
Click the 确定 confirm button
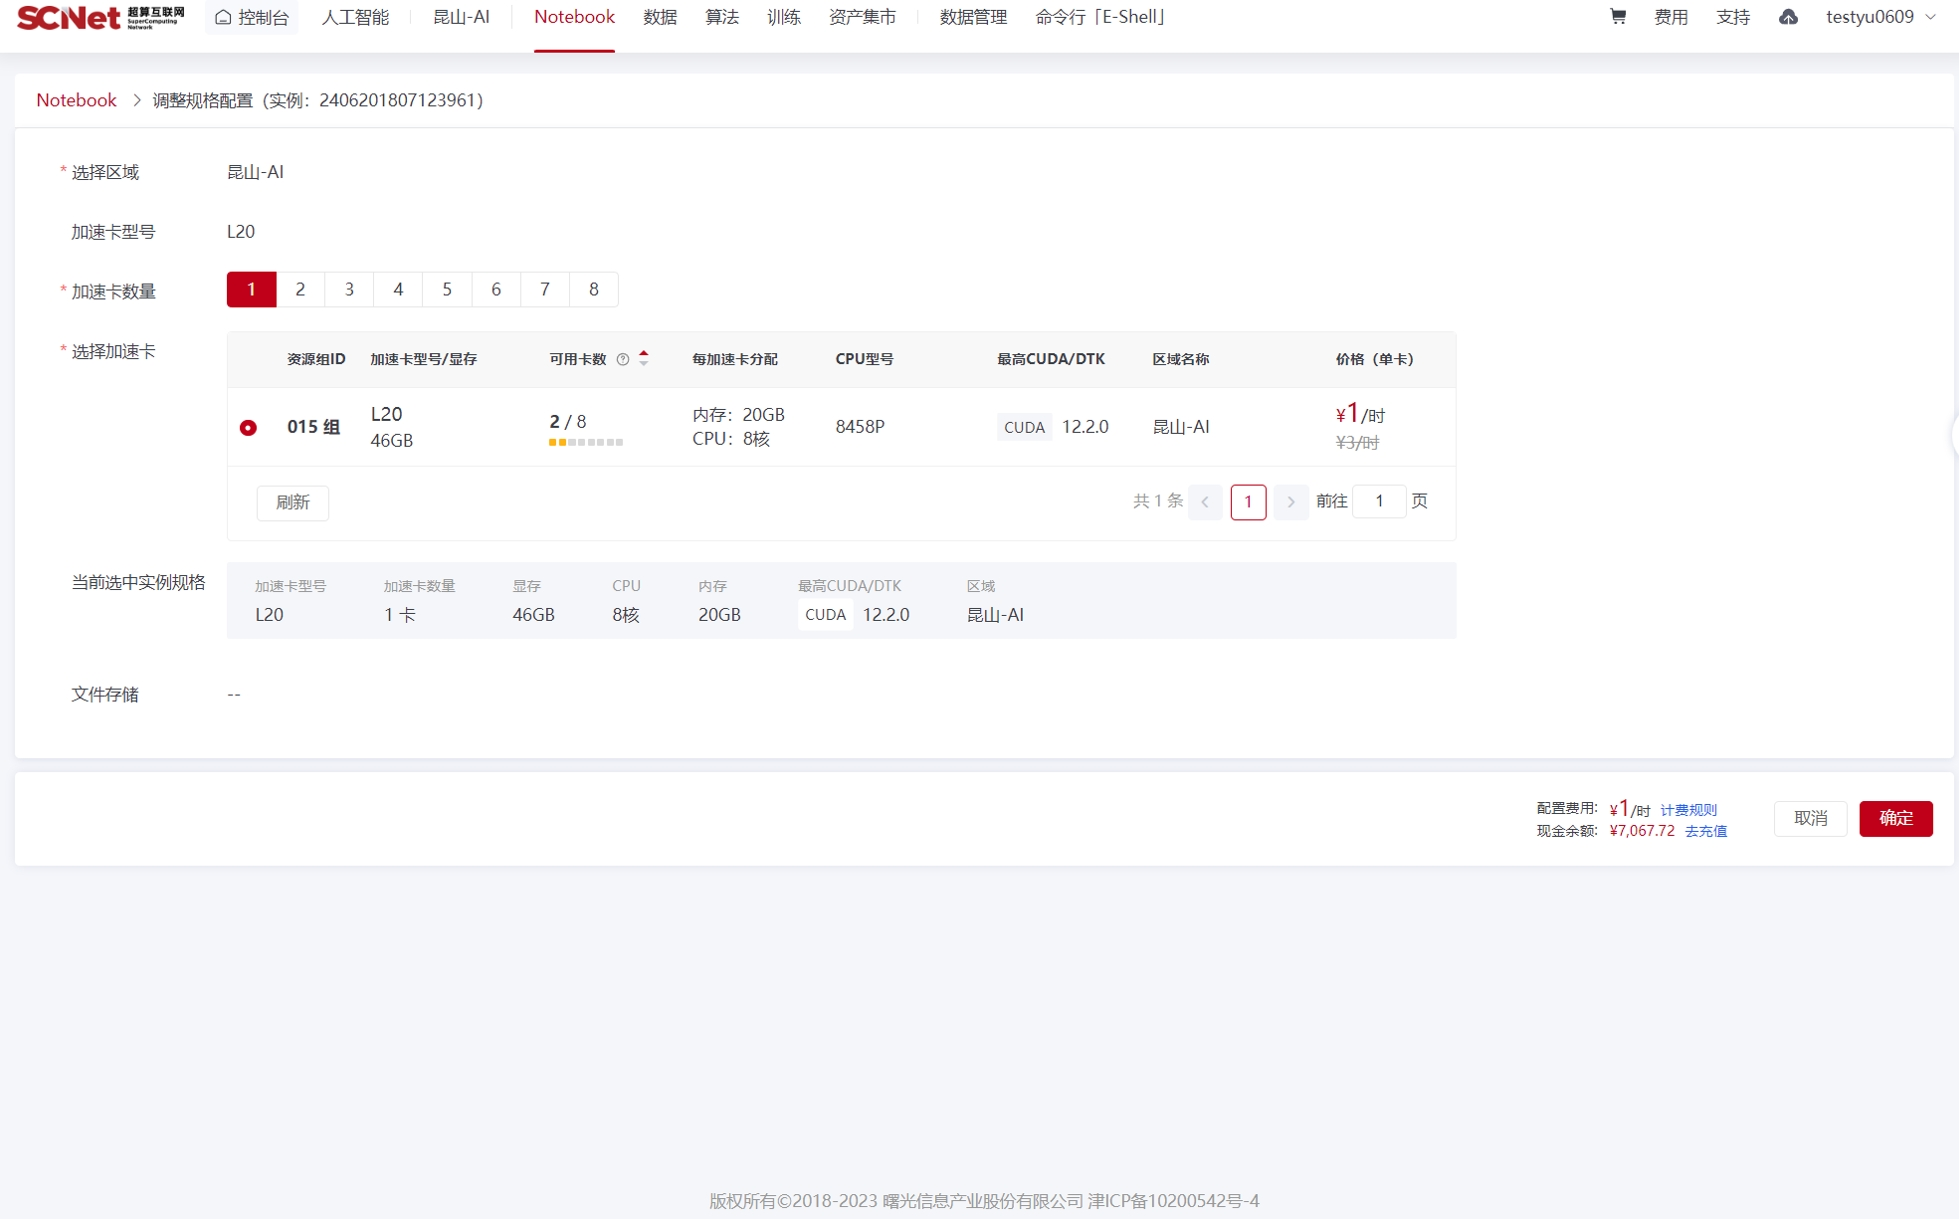pyautogui.click(x=1895, y=818)
